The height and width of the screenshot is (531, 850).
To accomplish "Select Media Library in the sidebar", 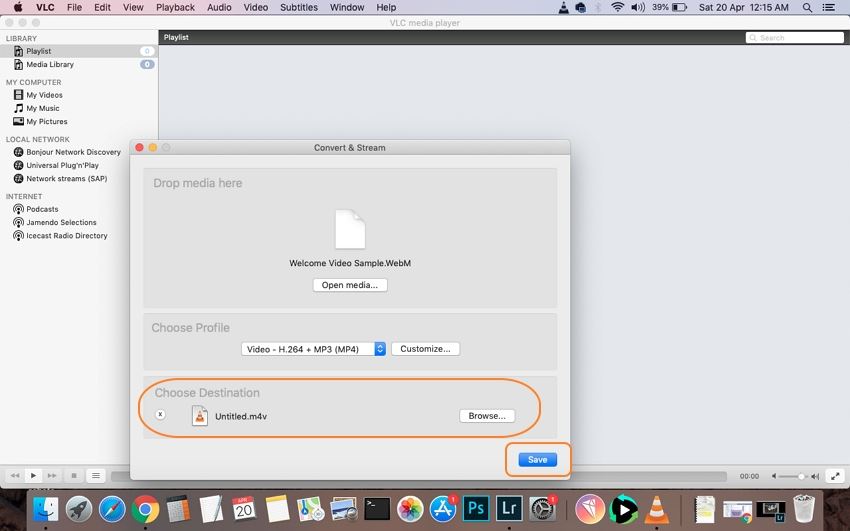I will (50, 64).
